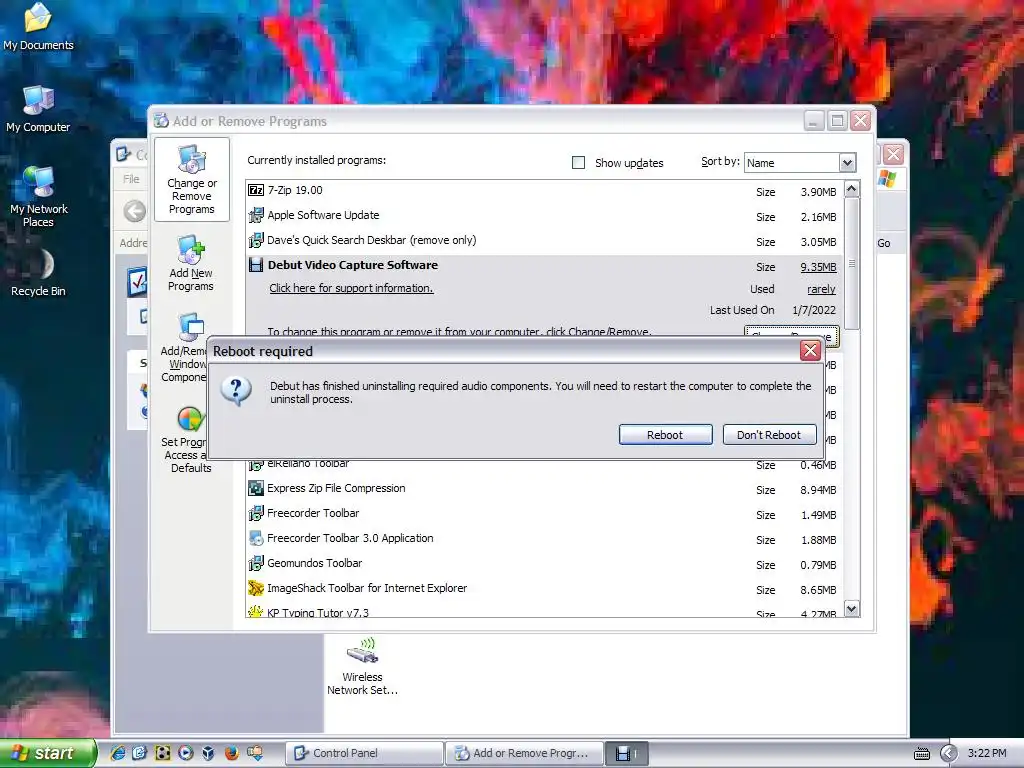Switch to Control Panel taskbar button
Viewport: 1024px width, 768px height.
click(364, 753)
